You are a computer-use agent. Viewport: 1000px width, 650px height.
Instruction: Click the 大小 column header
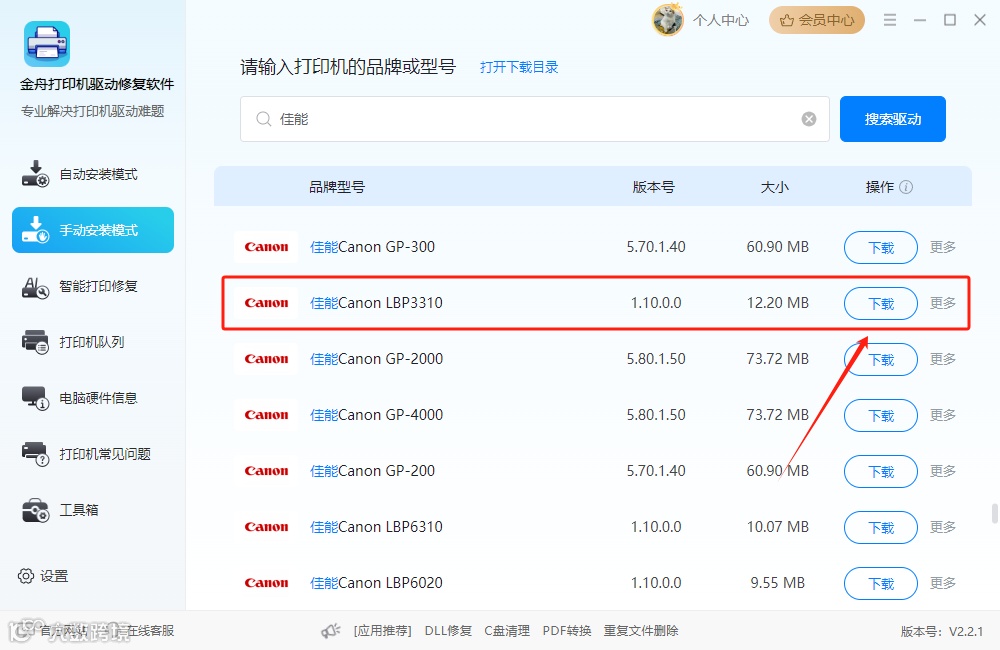[775, 187]
